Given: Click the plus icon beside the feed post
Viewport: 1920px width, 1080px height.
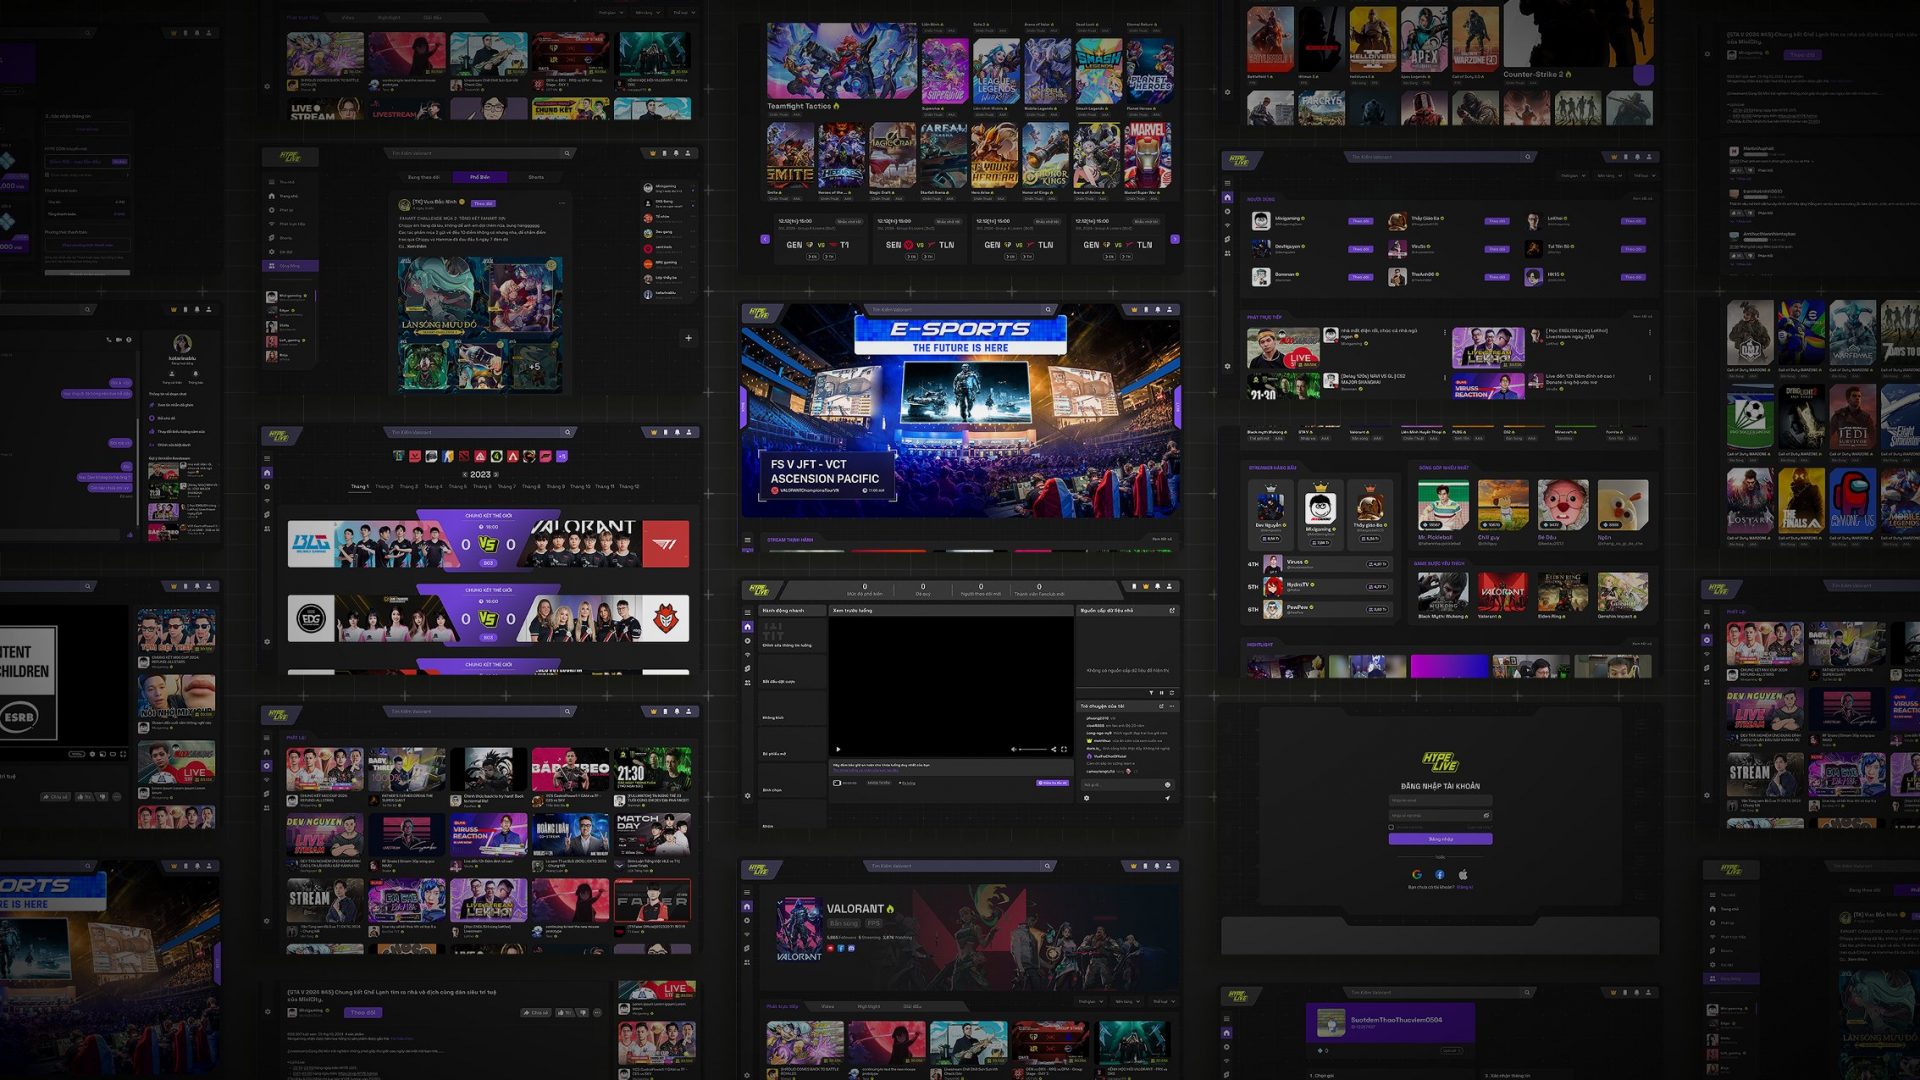Looking at the screenshot, I should click(688, 338).
